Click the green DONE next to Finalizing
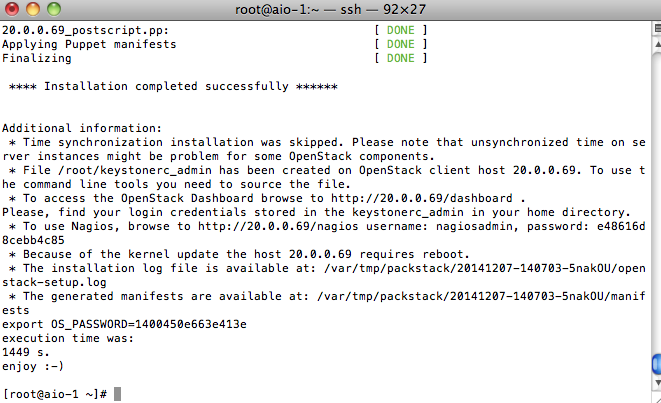661x403 pixels. [400, 58]
